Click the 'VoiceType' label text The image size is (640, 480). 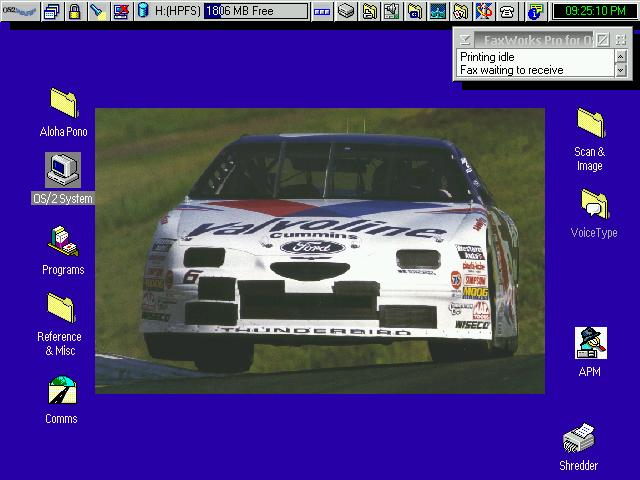point(594,233)
